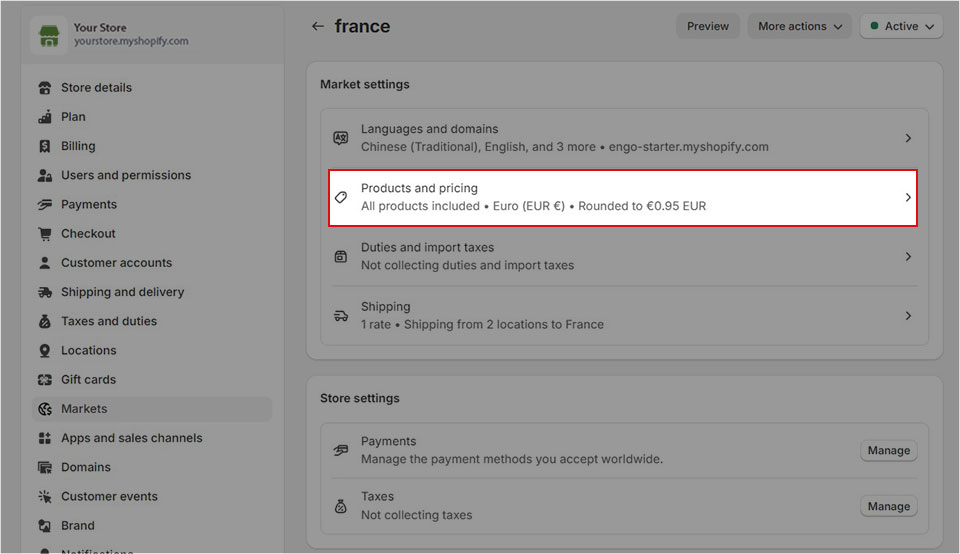Click the yourstore.myshopify.com store address
This screenshot has width=960, height=554.
[131, 42]
